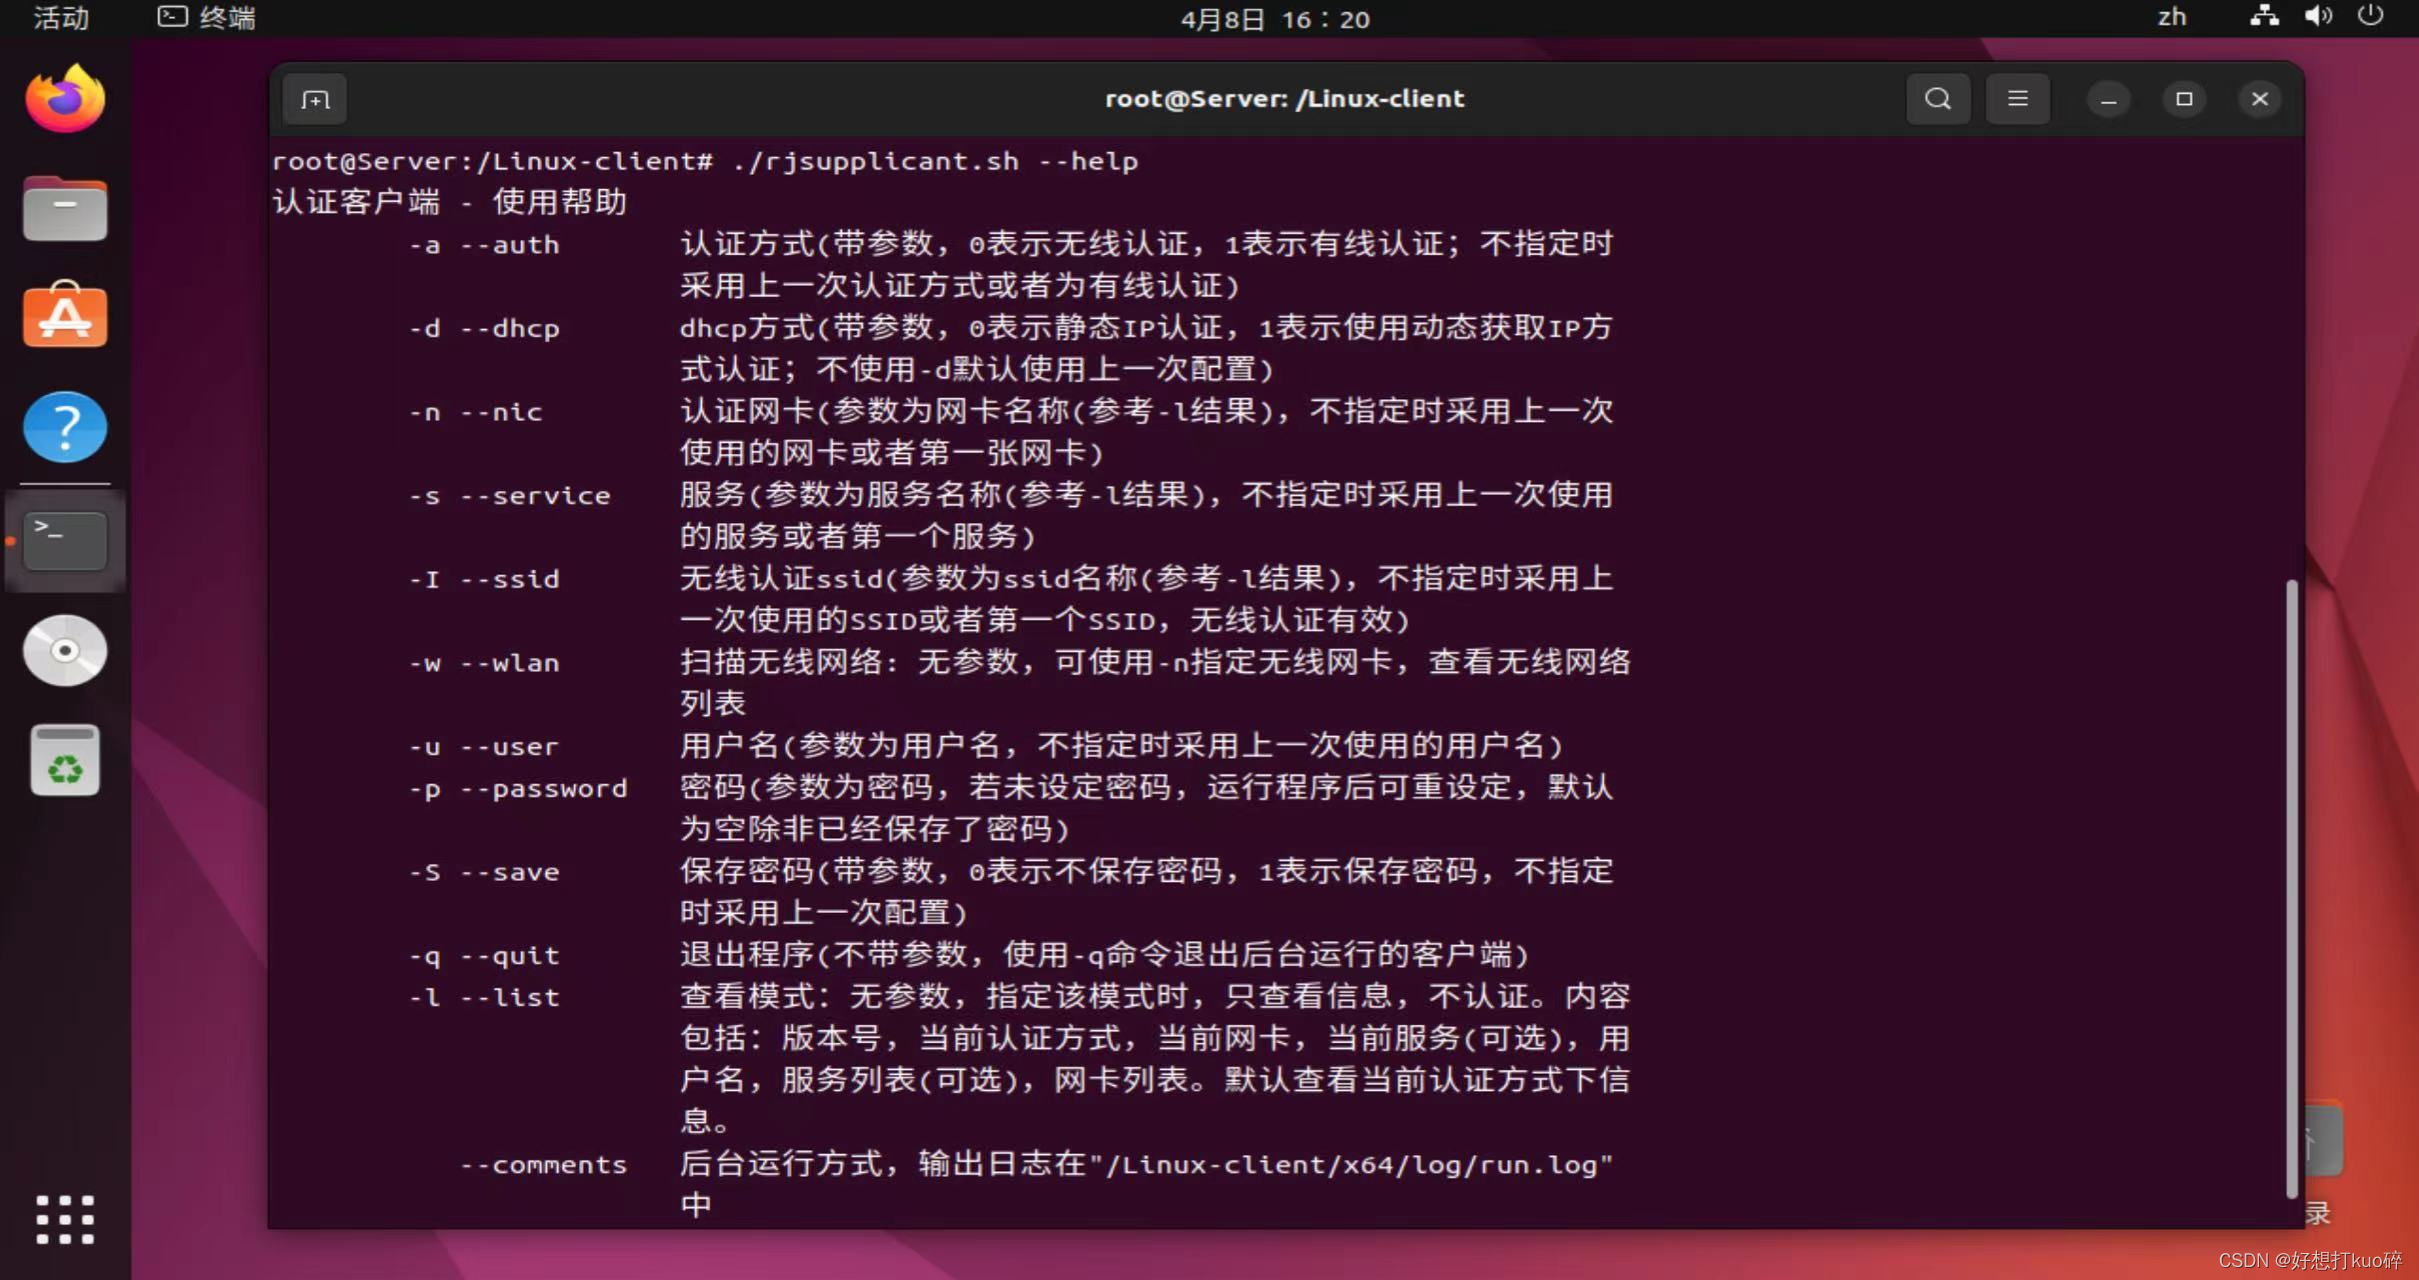This screenshot has height=1280, width=2419.
Task: Show all applications with the grid button
Action: [x=63, y=1220]
